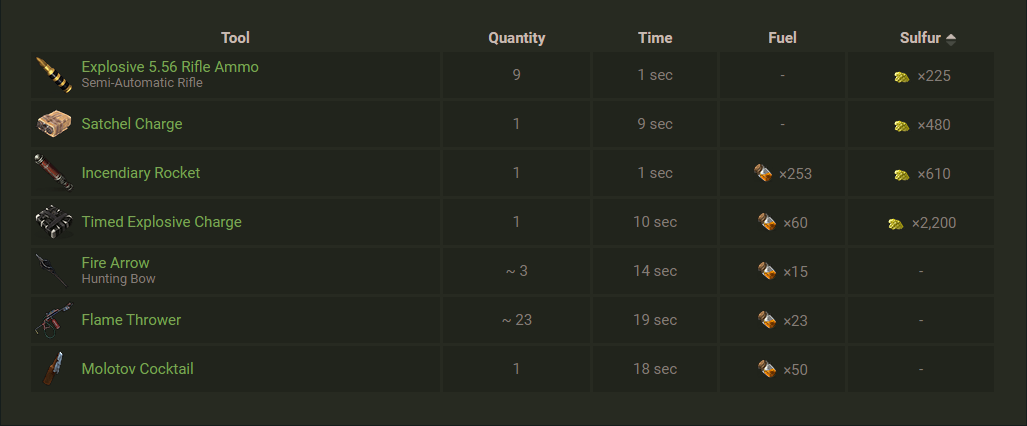Image resolution: width=1027 pixels, height=426 pixels.
Task: Click the Flame Thrower item icon
Action: point(53,320)
